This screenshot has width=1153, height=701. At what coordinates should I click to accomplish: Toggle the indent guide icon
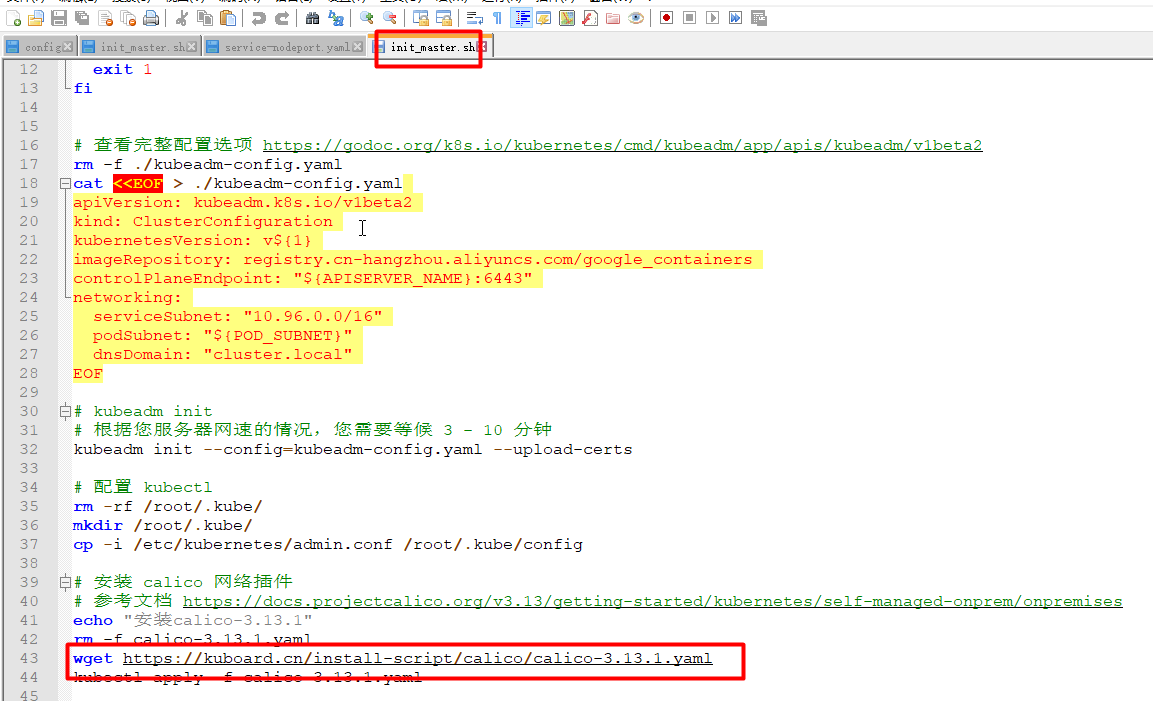[x=521, y=18]
